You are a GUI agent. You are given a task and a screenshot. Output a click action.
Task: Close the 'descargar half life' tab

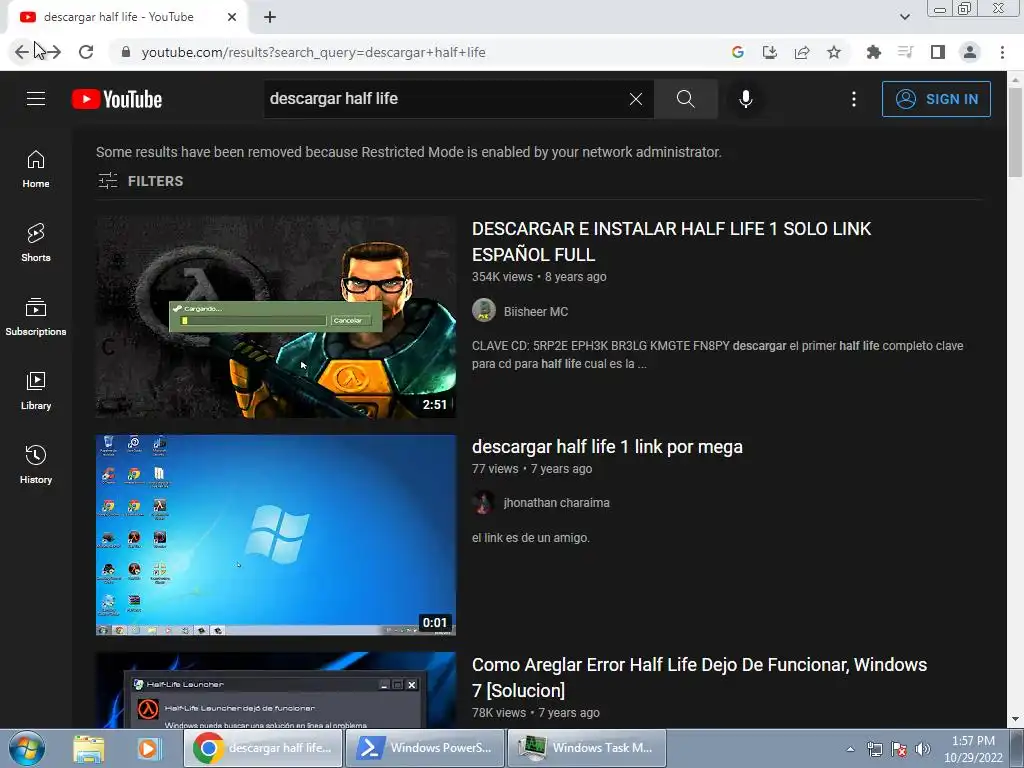point(232,17)
